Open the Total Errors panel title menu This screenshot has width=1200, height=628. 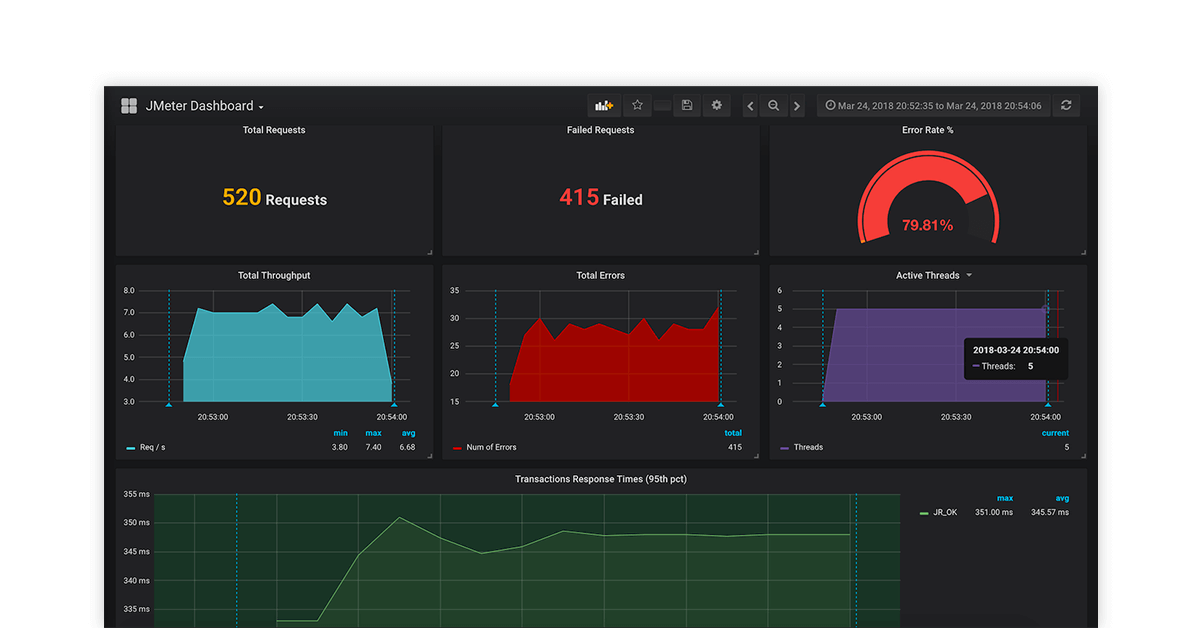[600, 275]
